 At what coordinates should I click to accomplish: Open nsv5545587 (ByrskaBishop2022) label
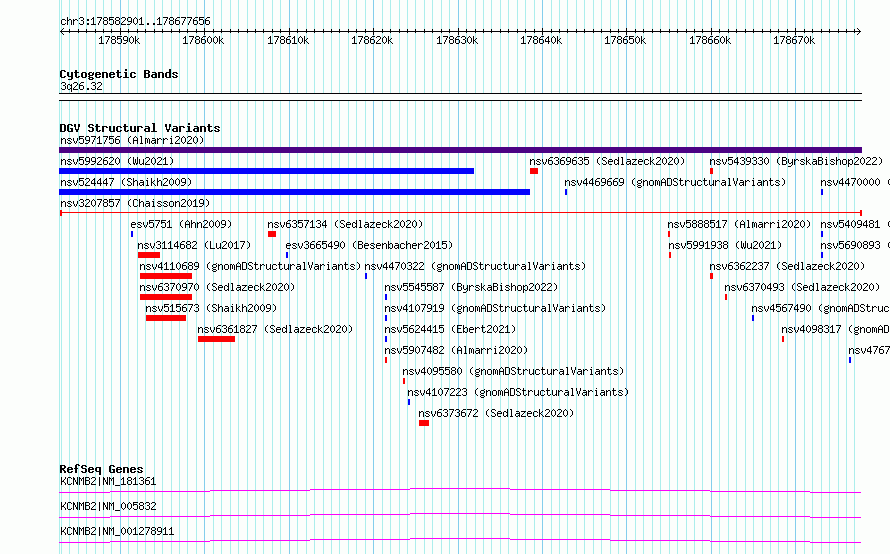[471, 287]
